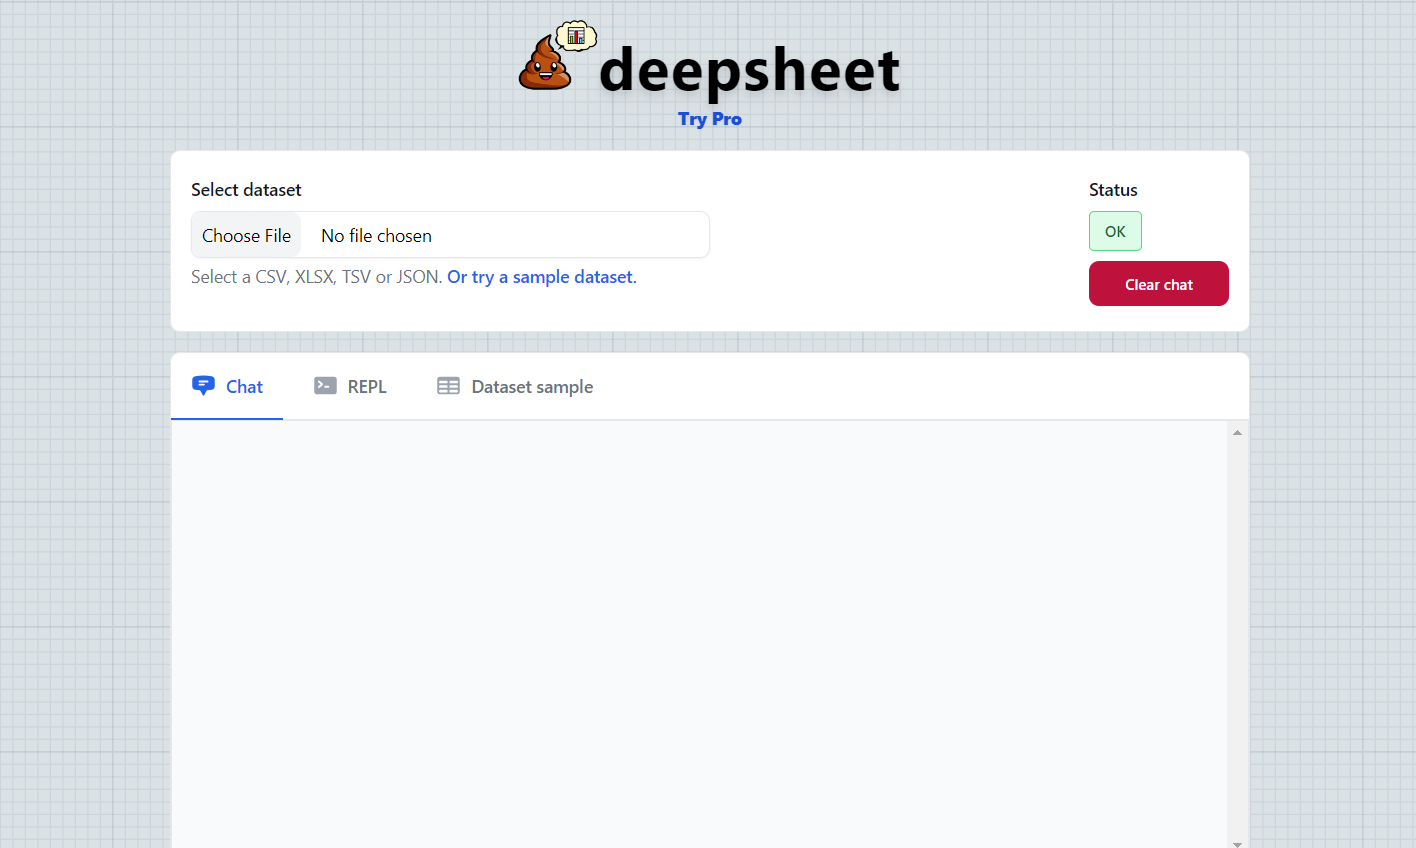This screenshot has height=848, width=1416.
Task: Click the scrollbar up arrow
Action: [1237, 431]
